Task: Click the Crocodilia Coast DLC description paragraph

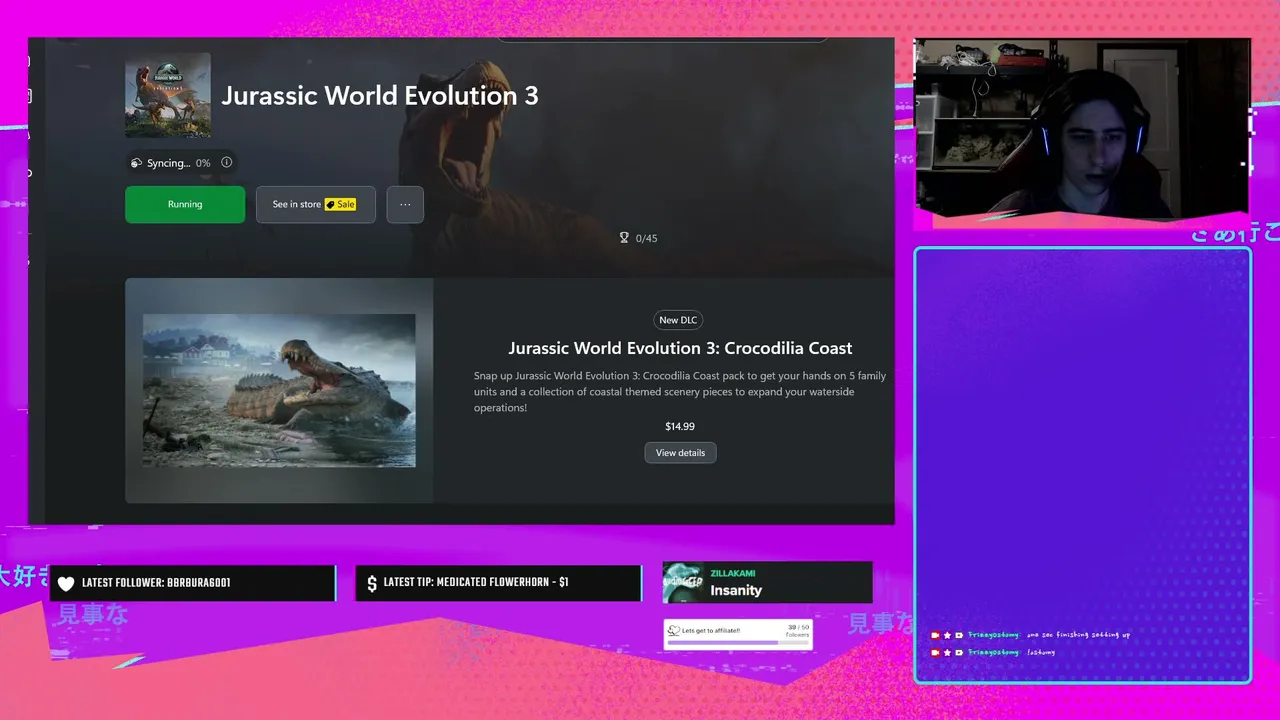Action: [680, 392]
